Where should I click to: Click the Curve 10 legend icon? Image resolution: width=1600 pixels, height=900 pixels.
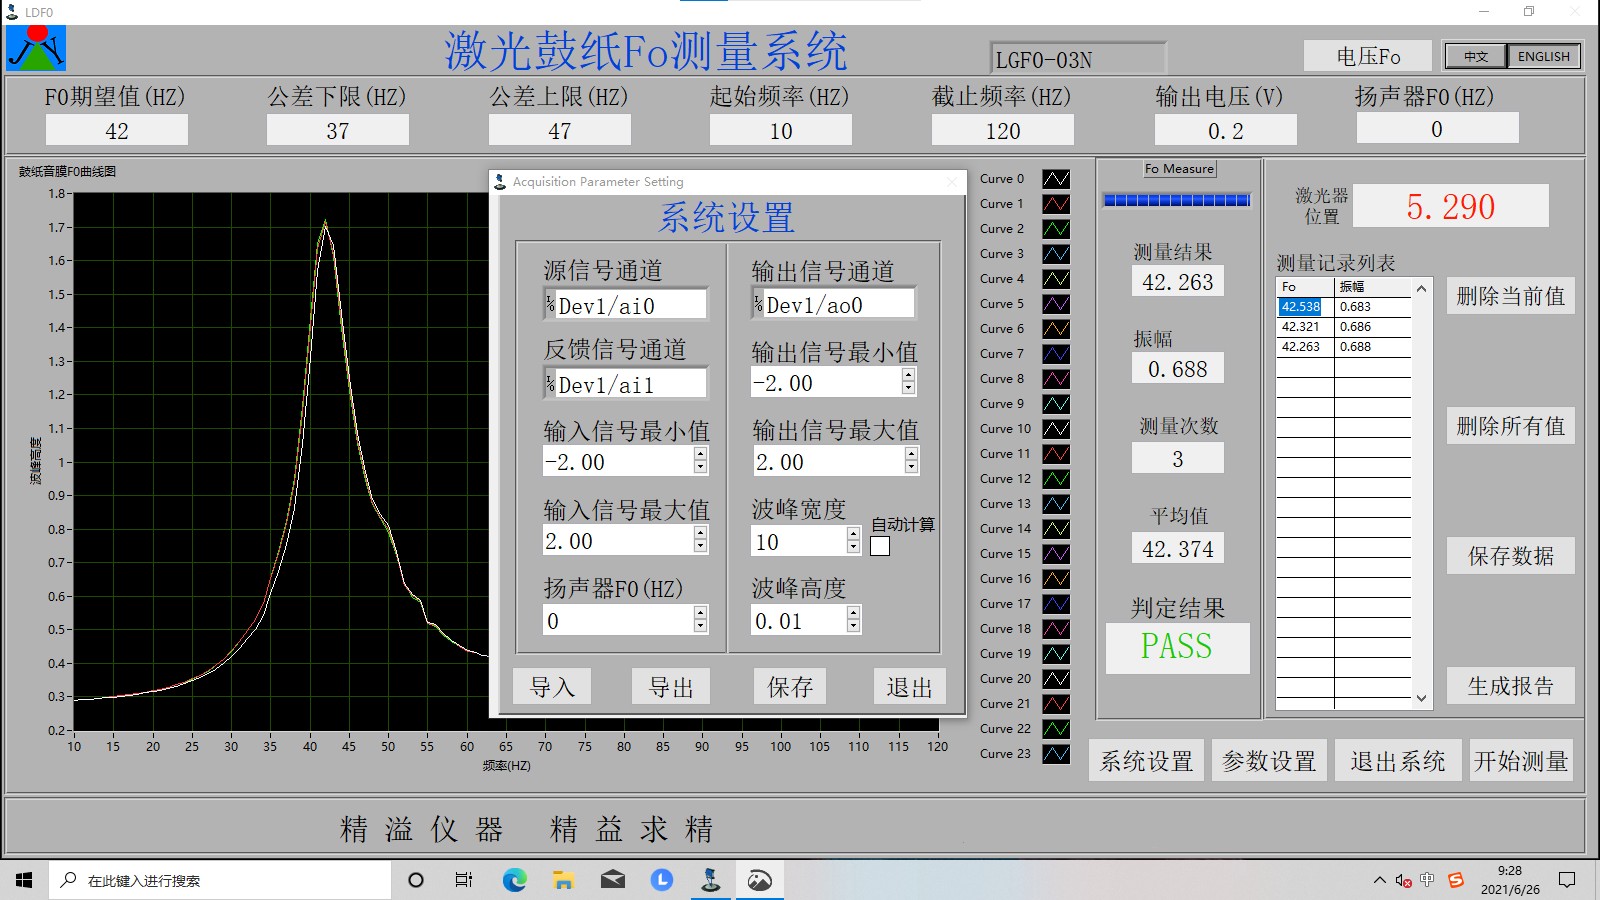pyautogui.click(x=1056, y=429)
